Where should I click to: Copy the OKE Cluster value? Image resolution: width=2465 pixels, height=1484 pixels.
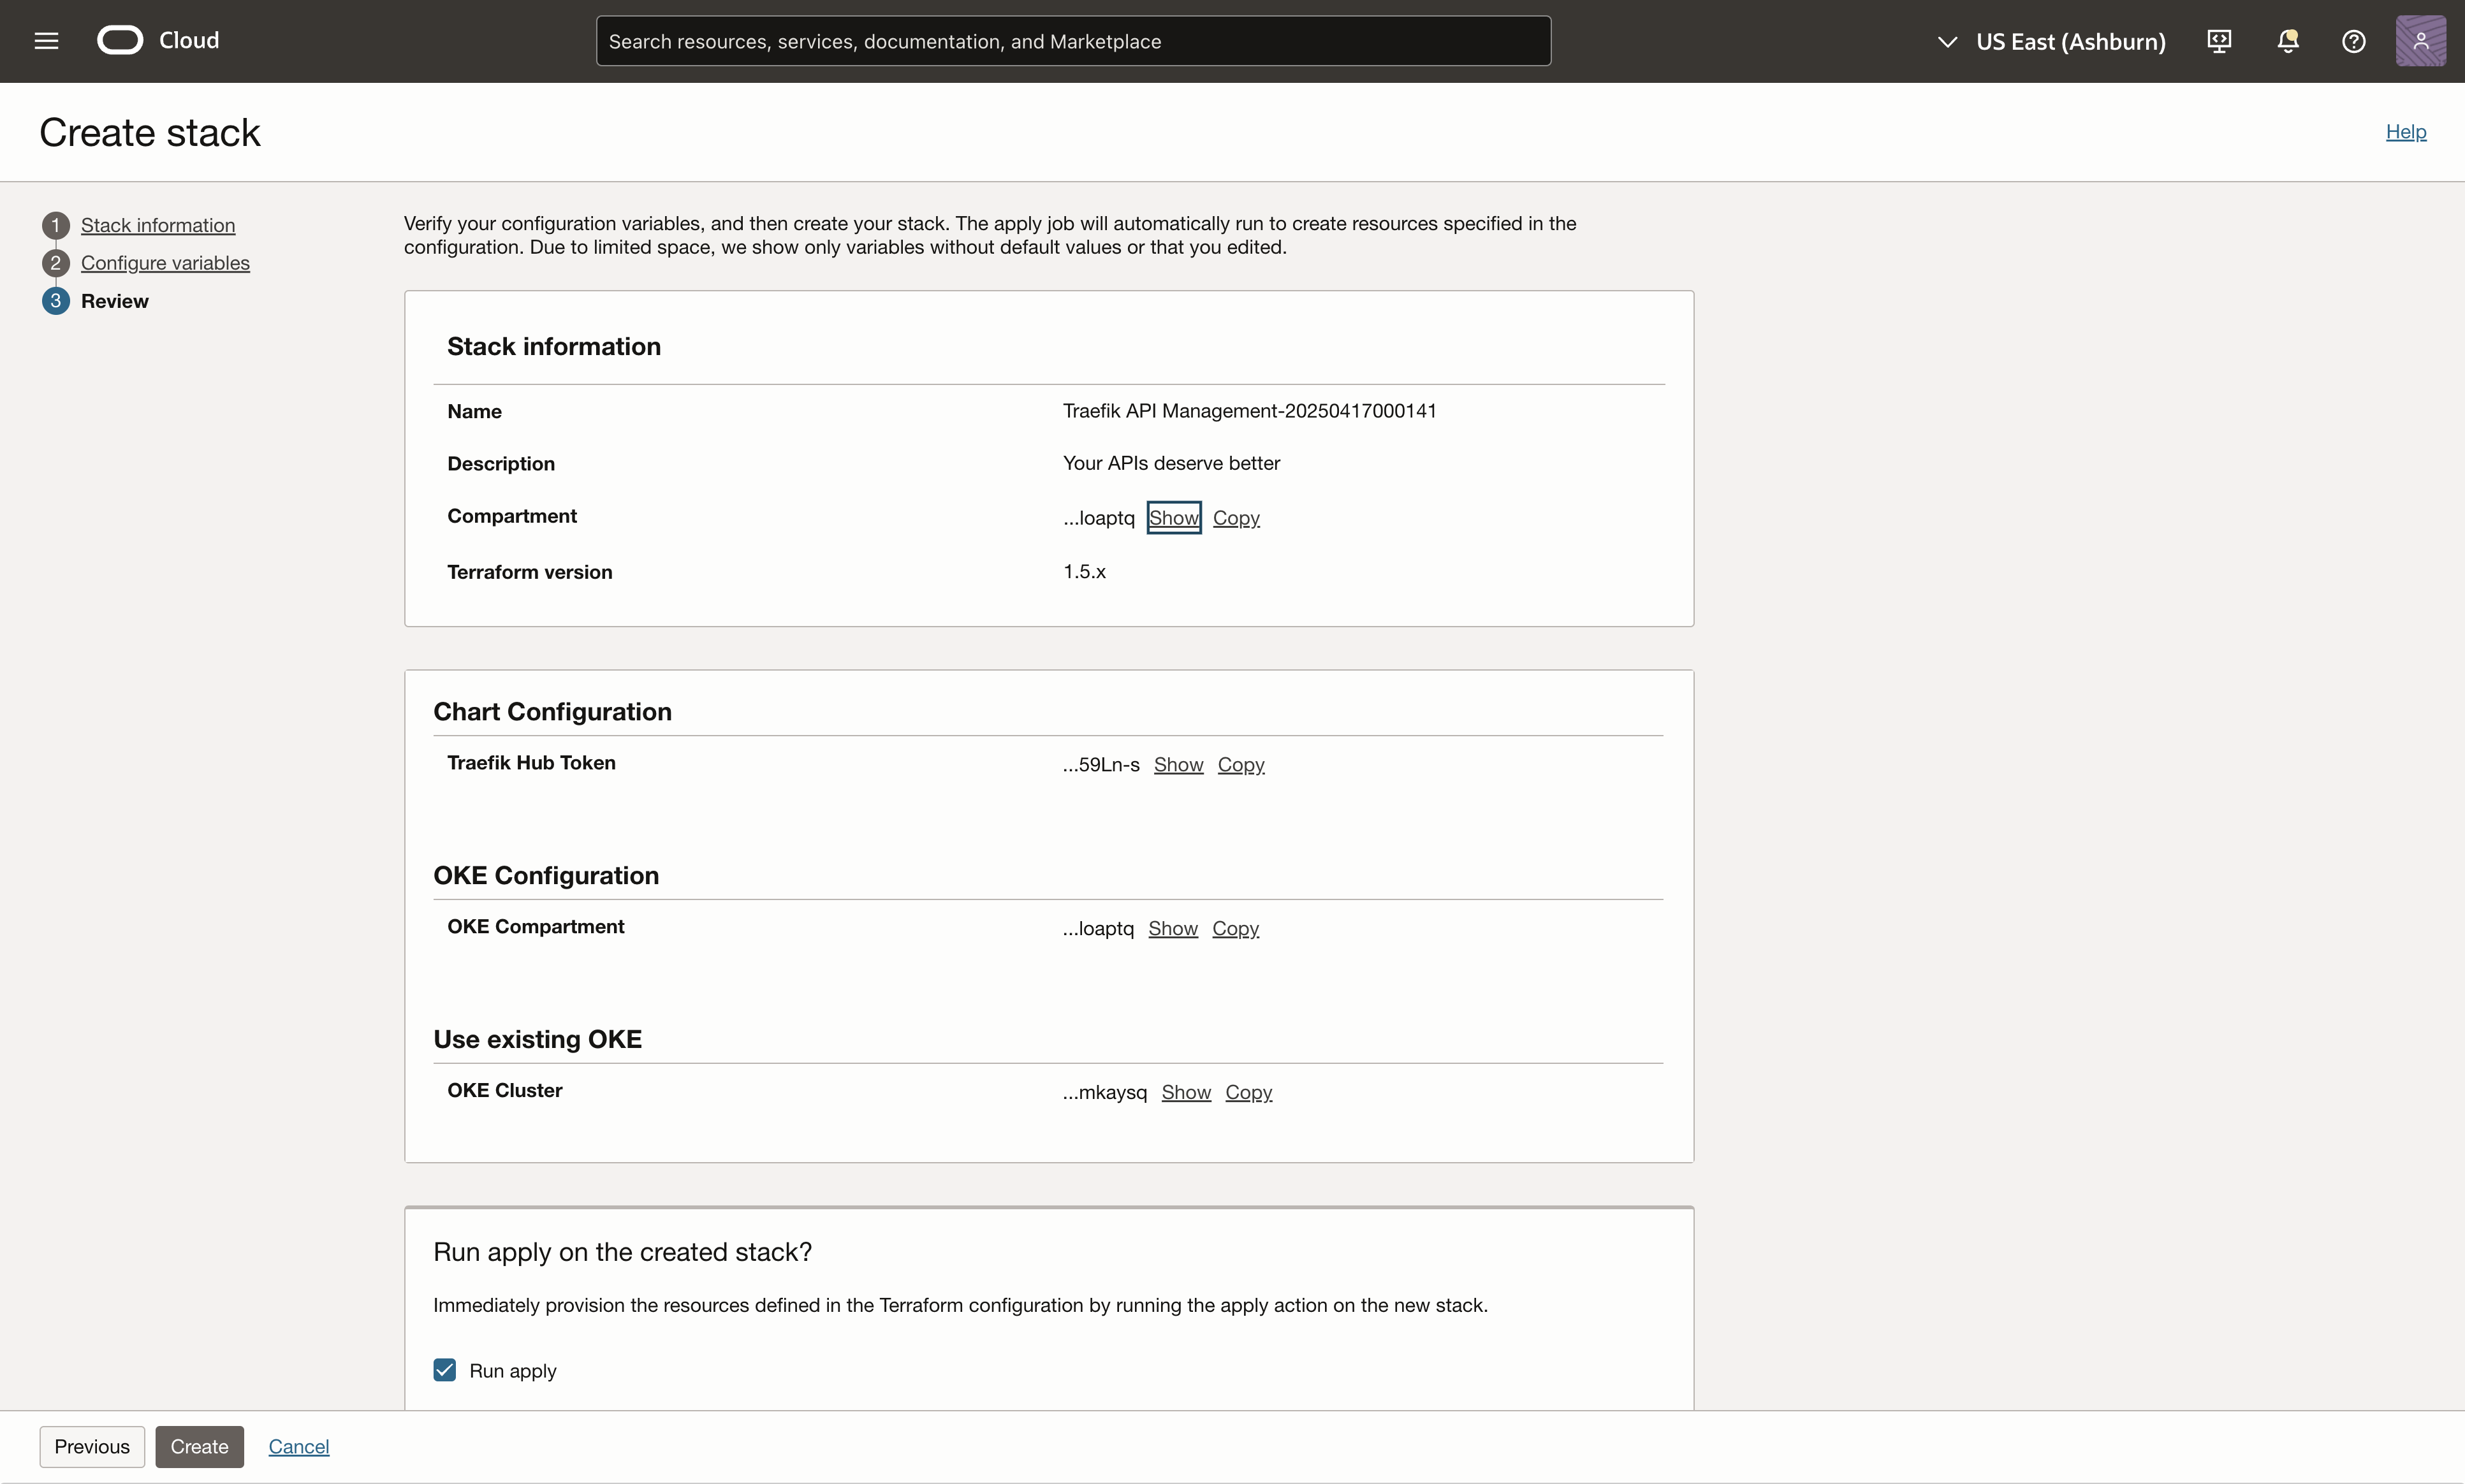1248,1093
